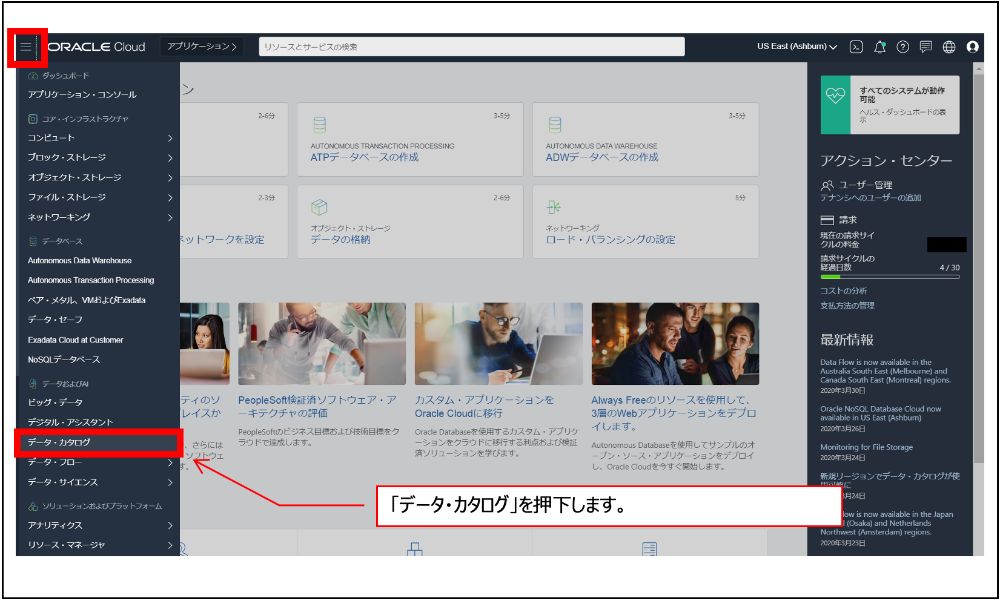Open the region dropdown US East (Ashburn)
Image resolution: width=1000 pixels, height=601 pixels.
click(797, 47)
